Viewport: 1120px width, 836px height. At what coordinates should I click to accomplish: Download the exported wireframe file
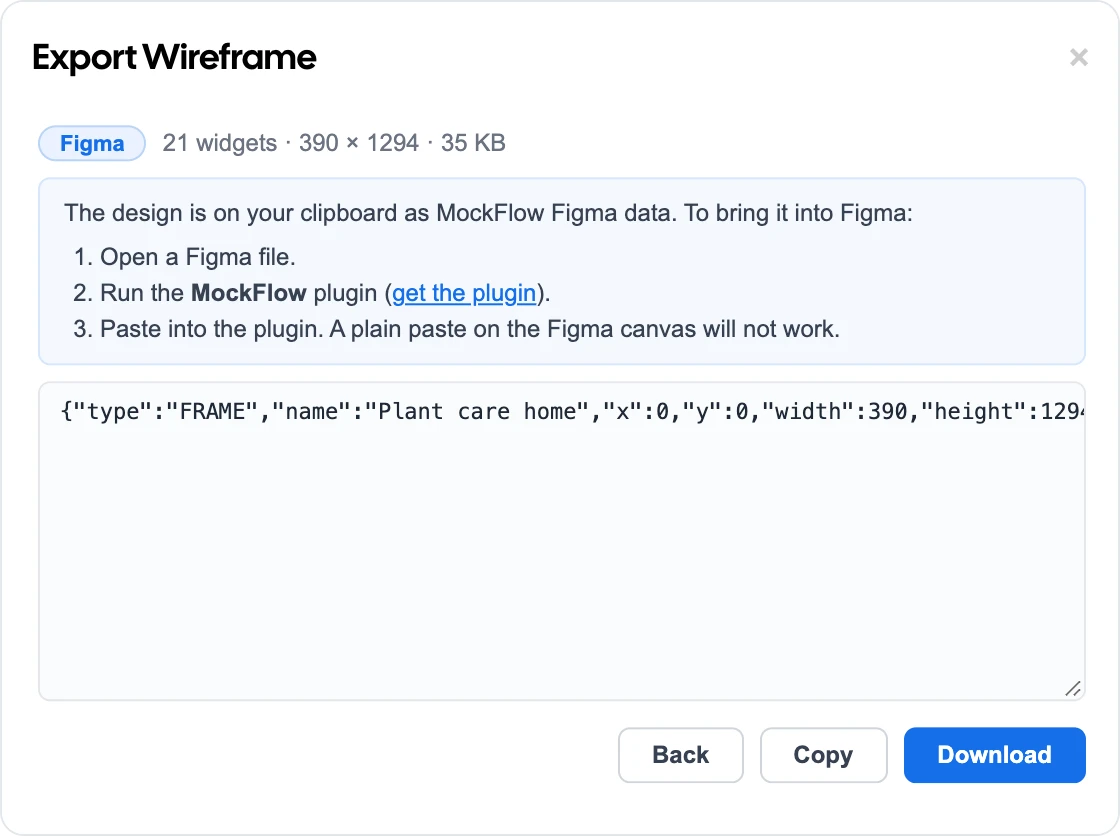tap(994, 755)
